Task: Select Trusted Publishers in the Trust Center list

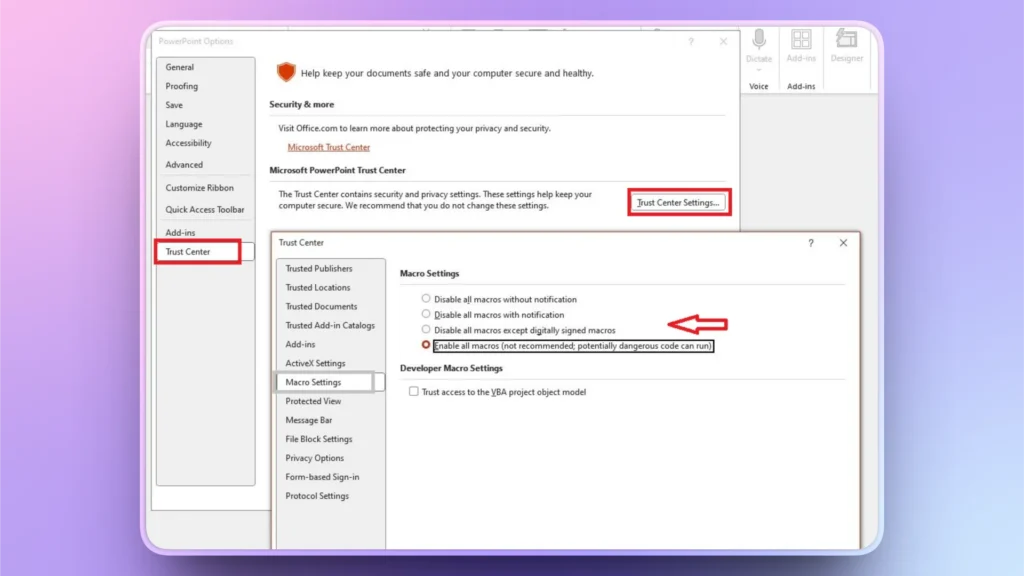Action: (x=319, y=268)
